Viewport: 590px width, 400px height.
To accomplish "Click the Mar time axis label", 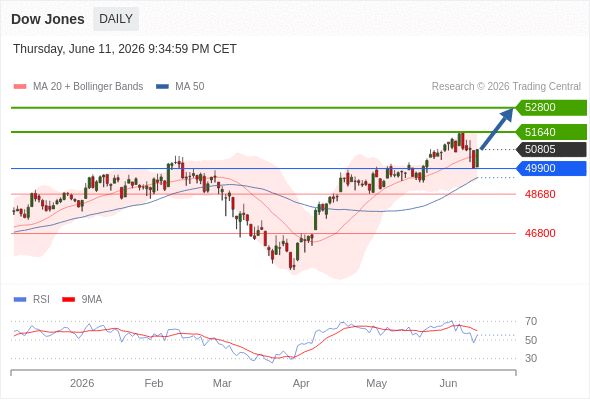I will 222,383.
